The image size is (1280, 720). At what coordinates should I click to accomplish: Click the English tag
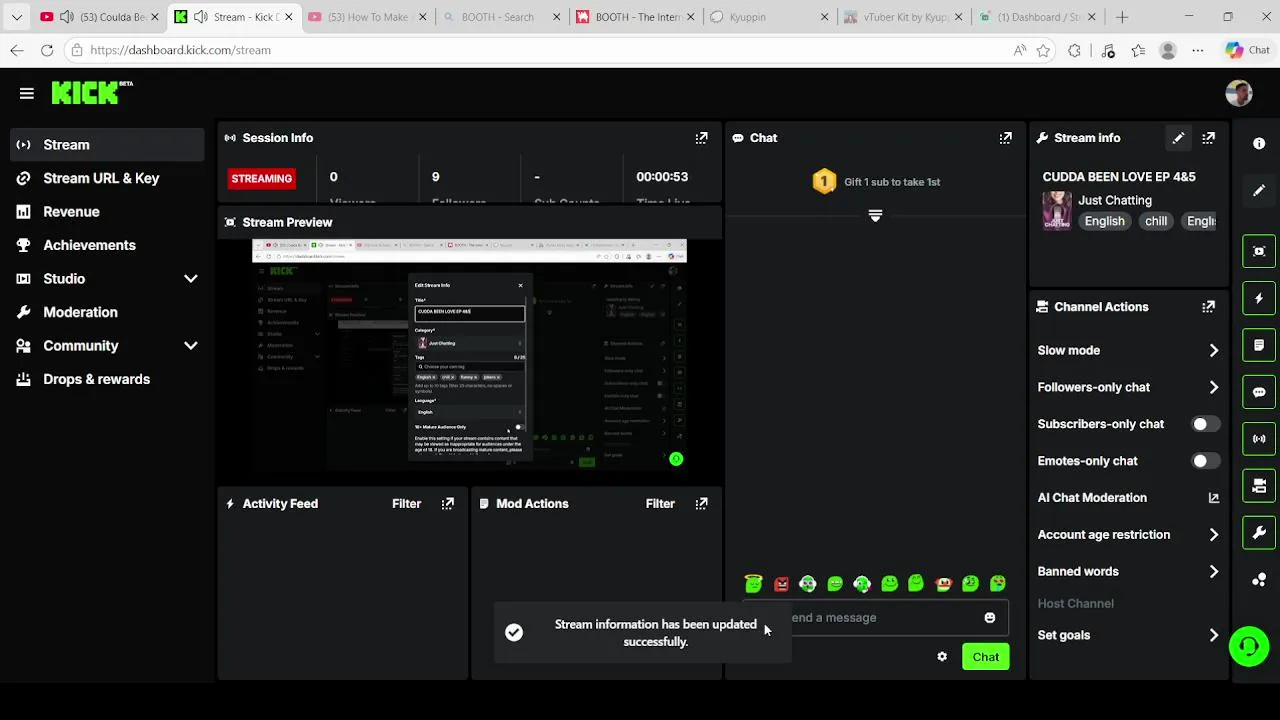click(1105, 221)
